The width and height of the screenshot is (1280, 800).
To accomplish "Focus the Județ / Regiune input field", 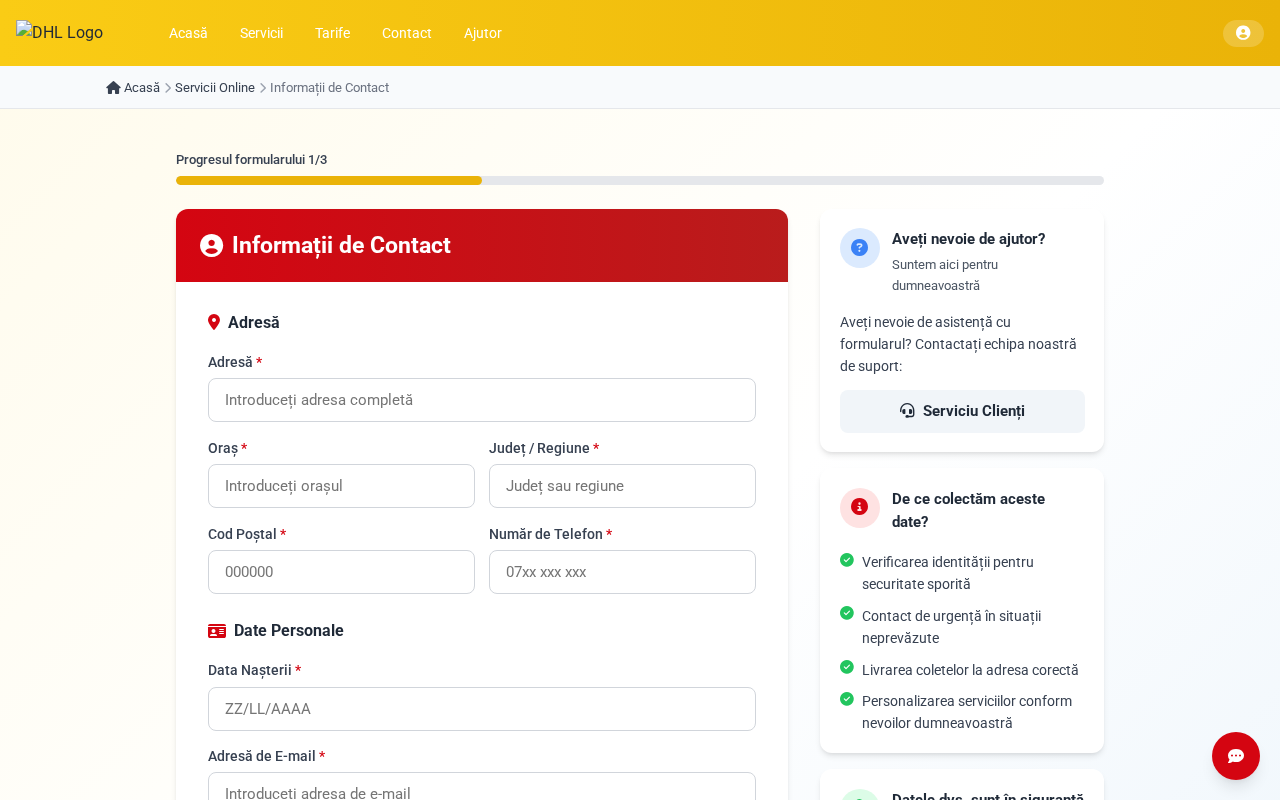I will (x=622, y=486).
